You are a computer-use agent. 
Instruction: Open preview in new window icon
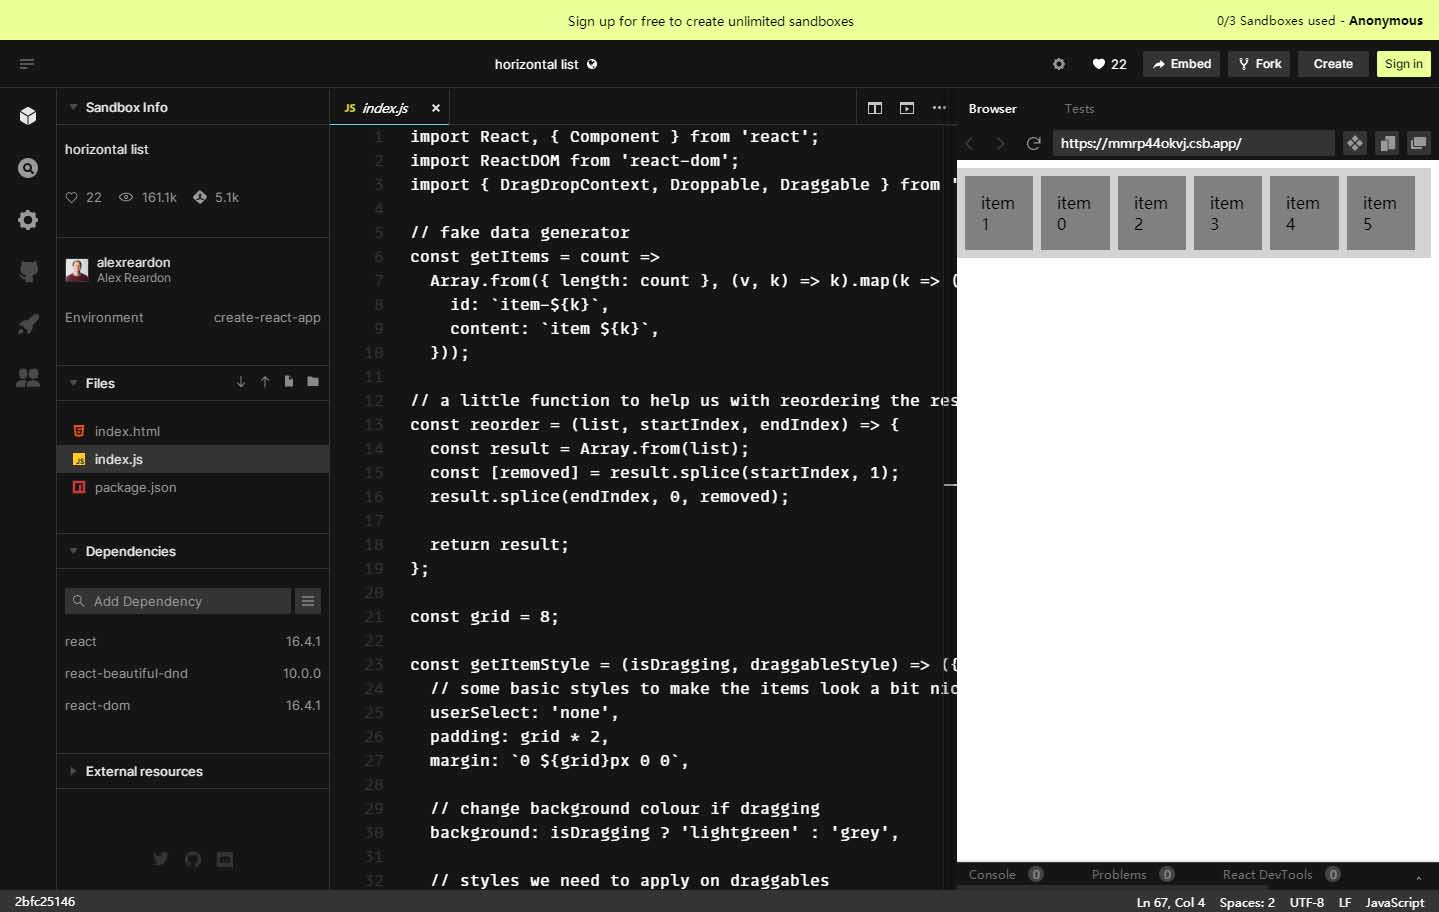click(1419, 143)
